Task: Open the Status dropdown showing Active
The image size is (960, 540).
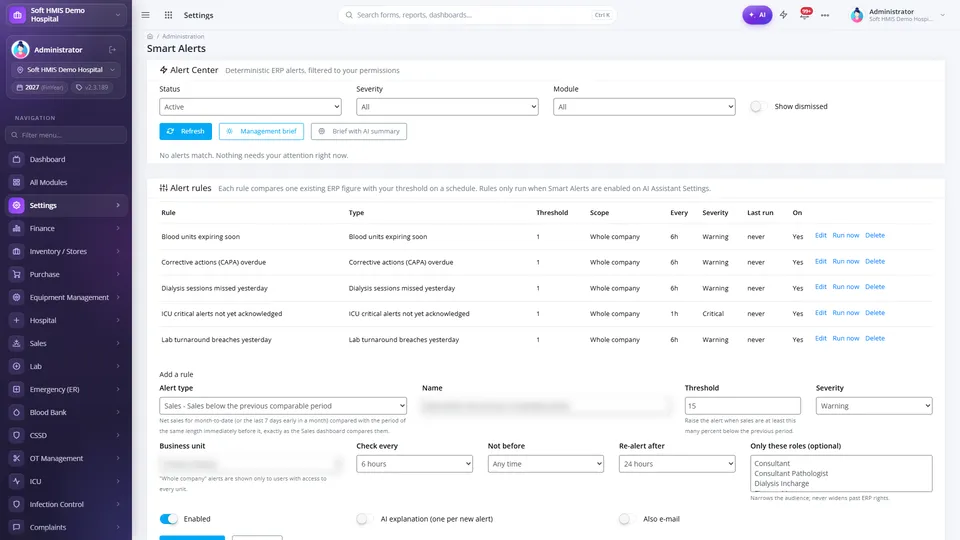Action: (x=250, y=107)
